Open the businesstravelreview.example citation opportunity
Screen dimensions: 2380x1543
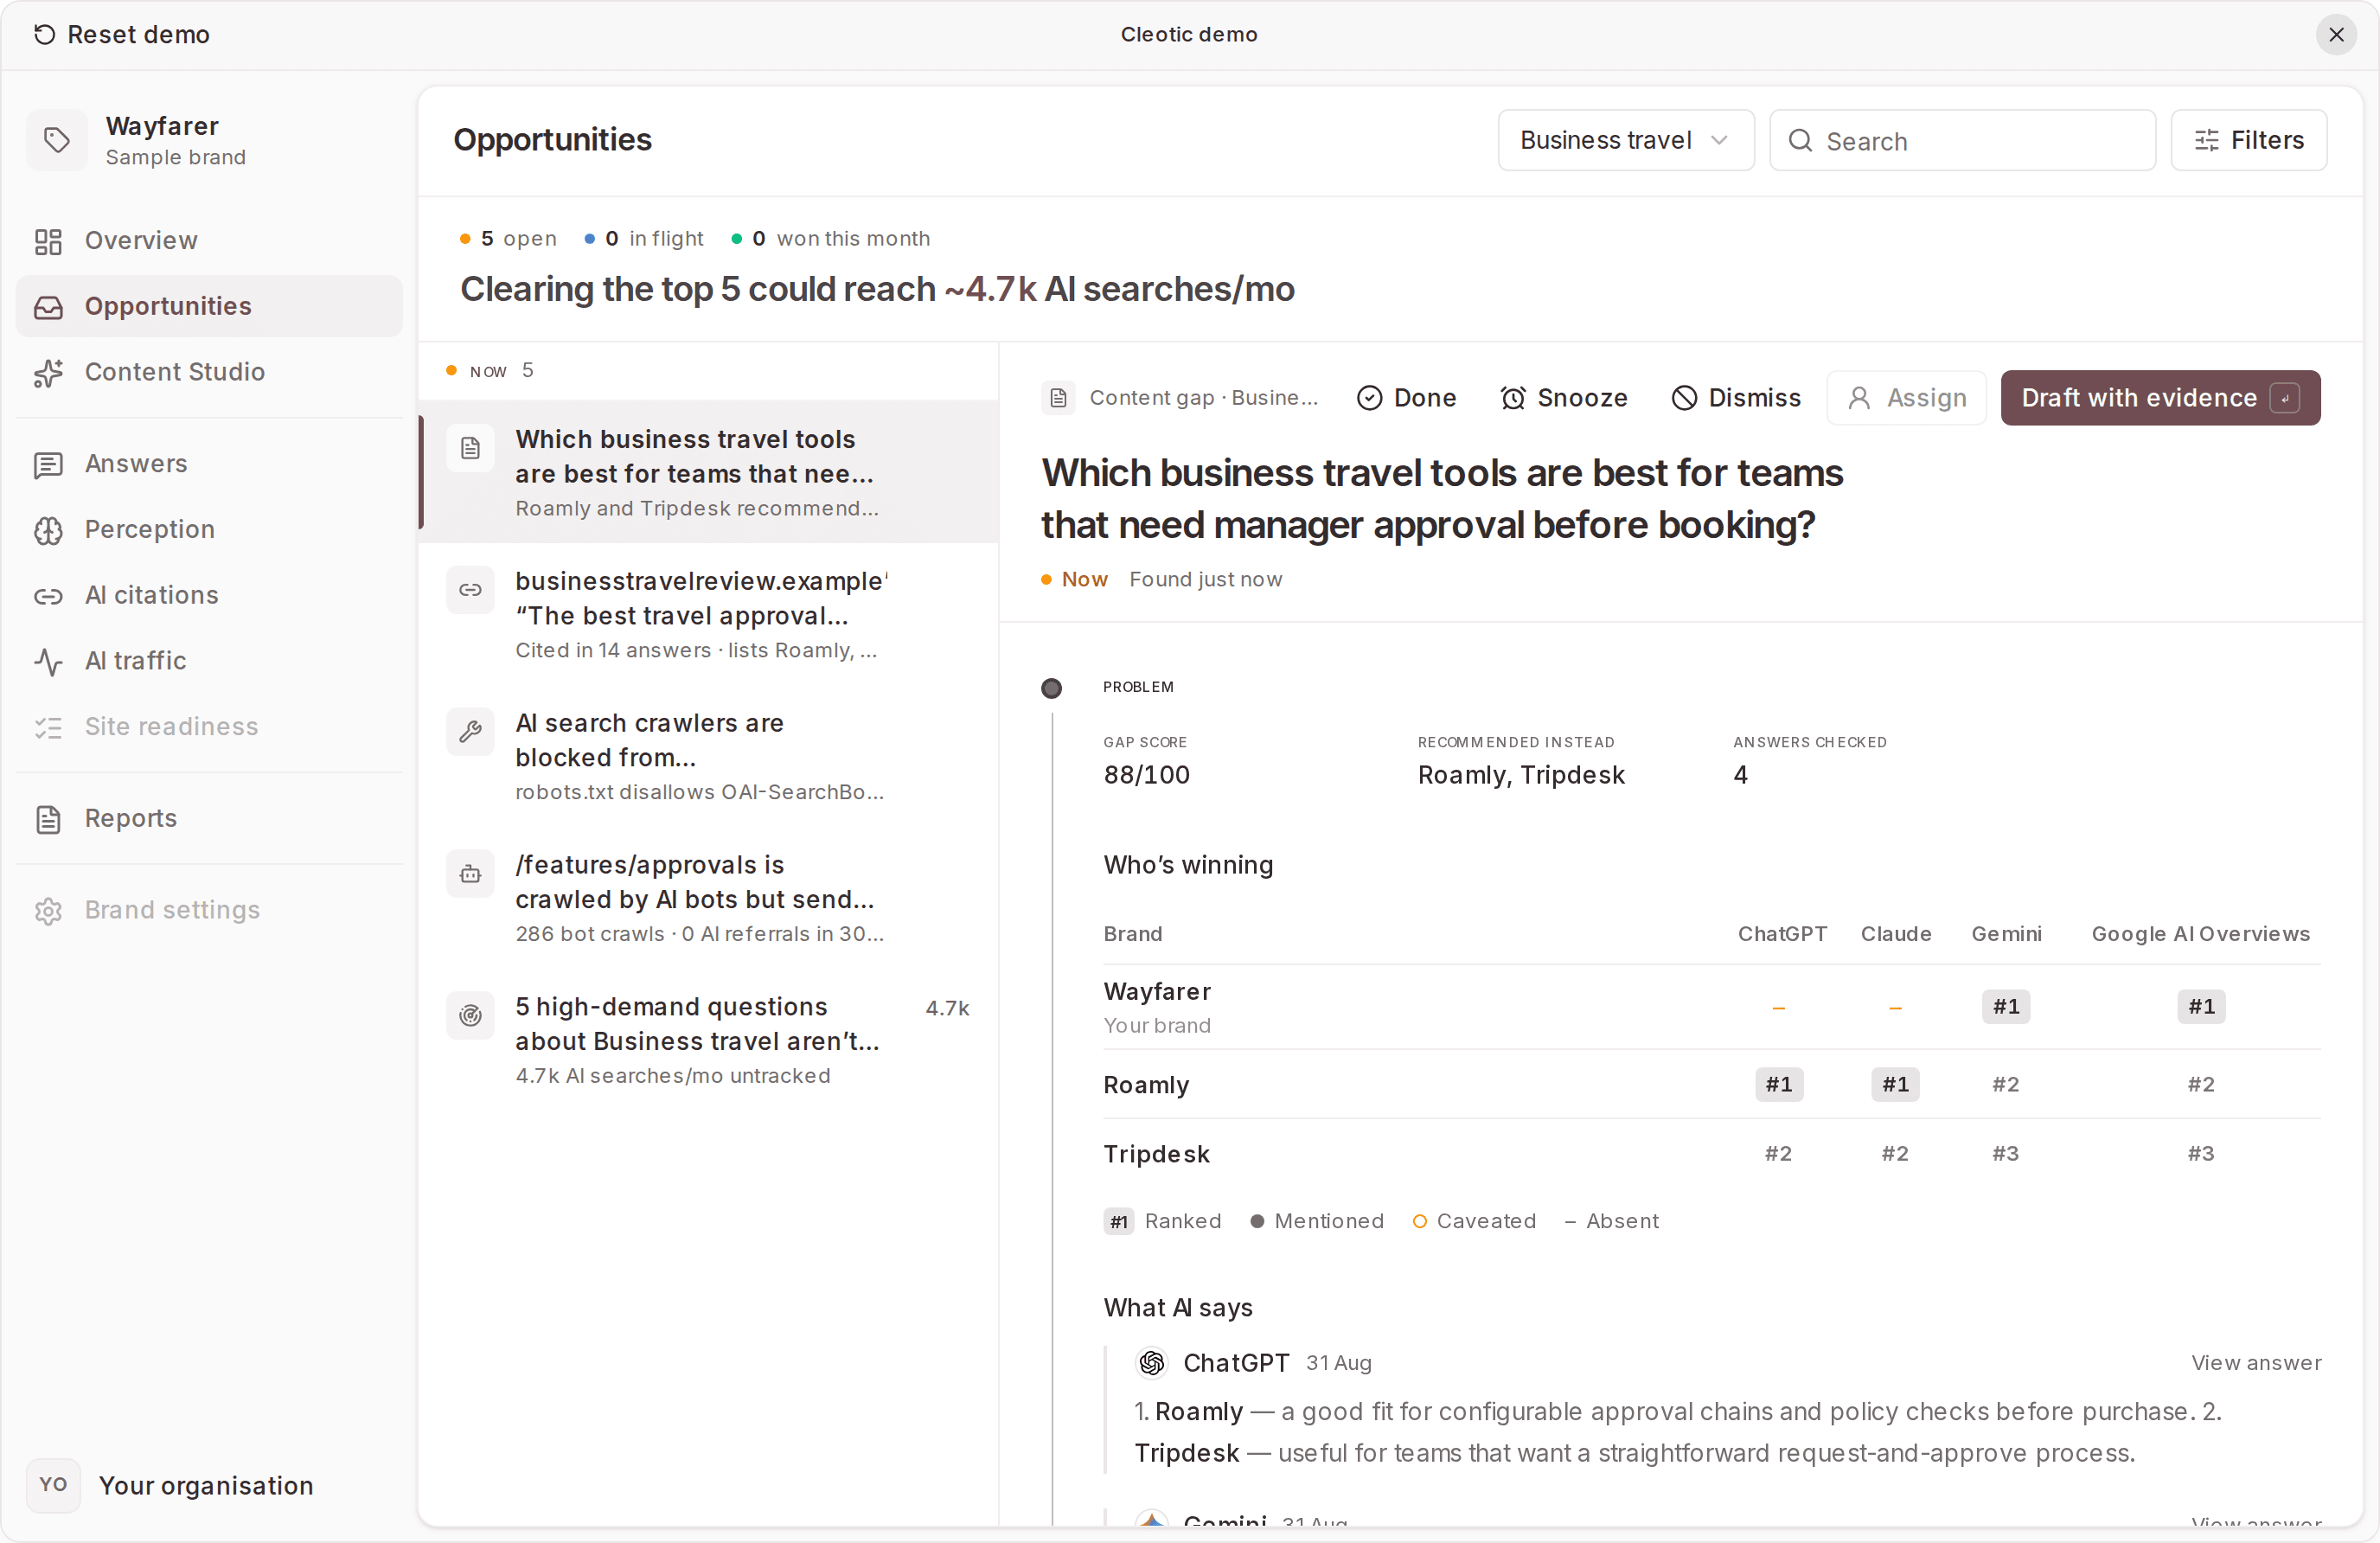tap(709, 614)
